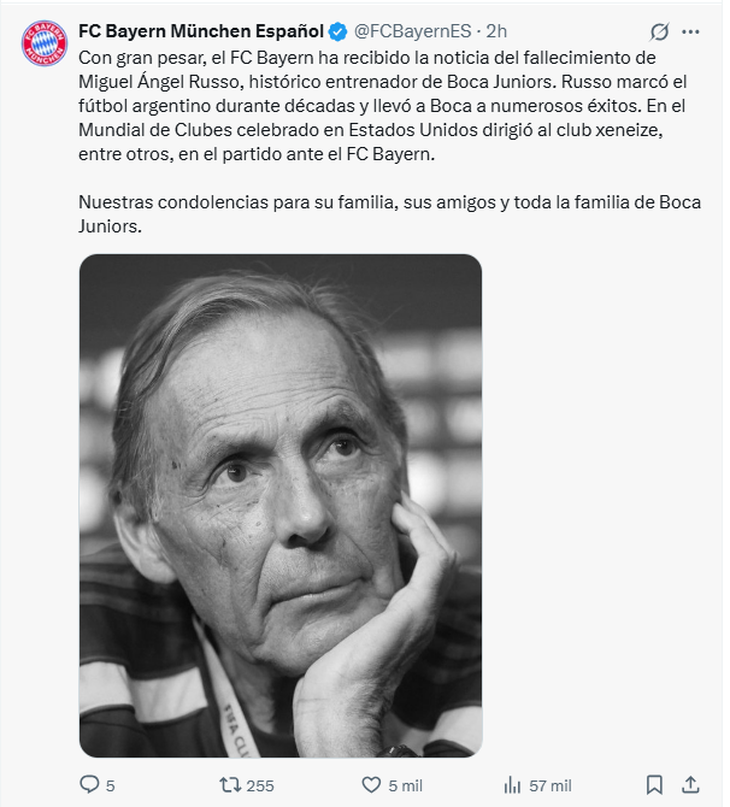Click the reply count of 5
Image resolution: width=730 pixels, height=807 pixels.
[x=110, y=785]
